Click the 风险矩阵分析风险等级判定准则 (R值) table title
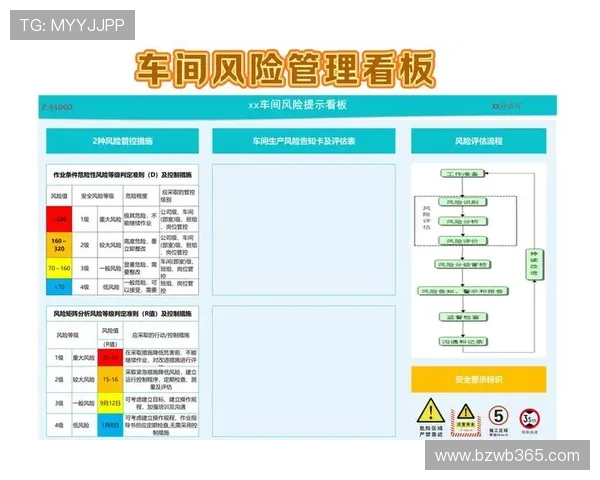Image resolution: width=600 pixels, height=480 pixels. 122,313
